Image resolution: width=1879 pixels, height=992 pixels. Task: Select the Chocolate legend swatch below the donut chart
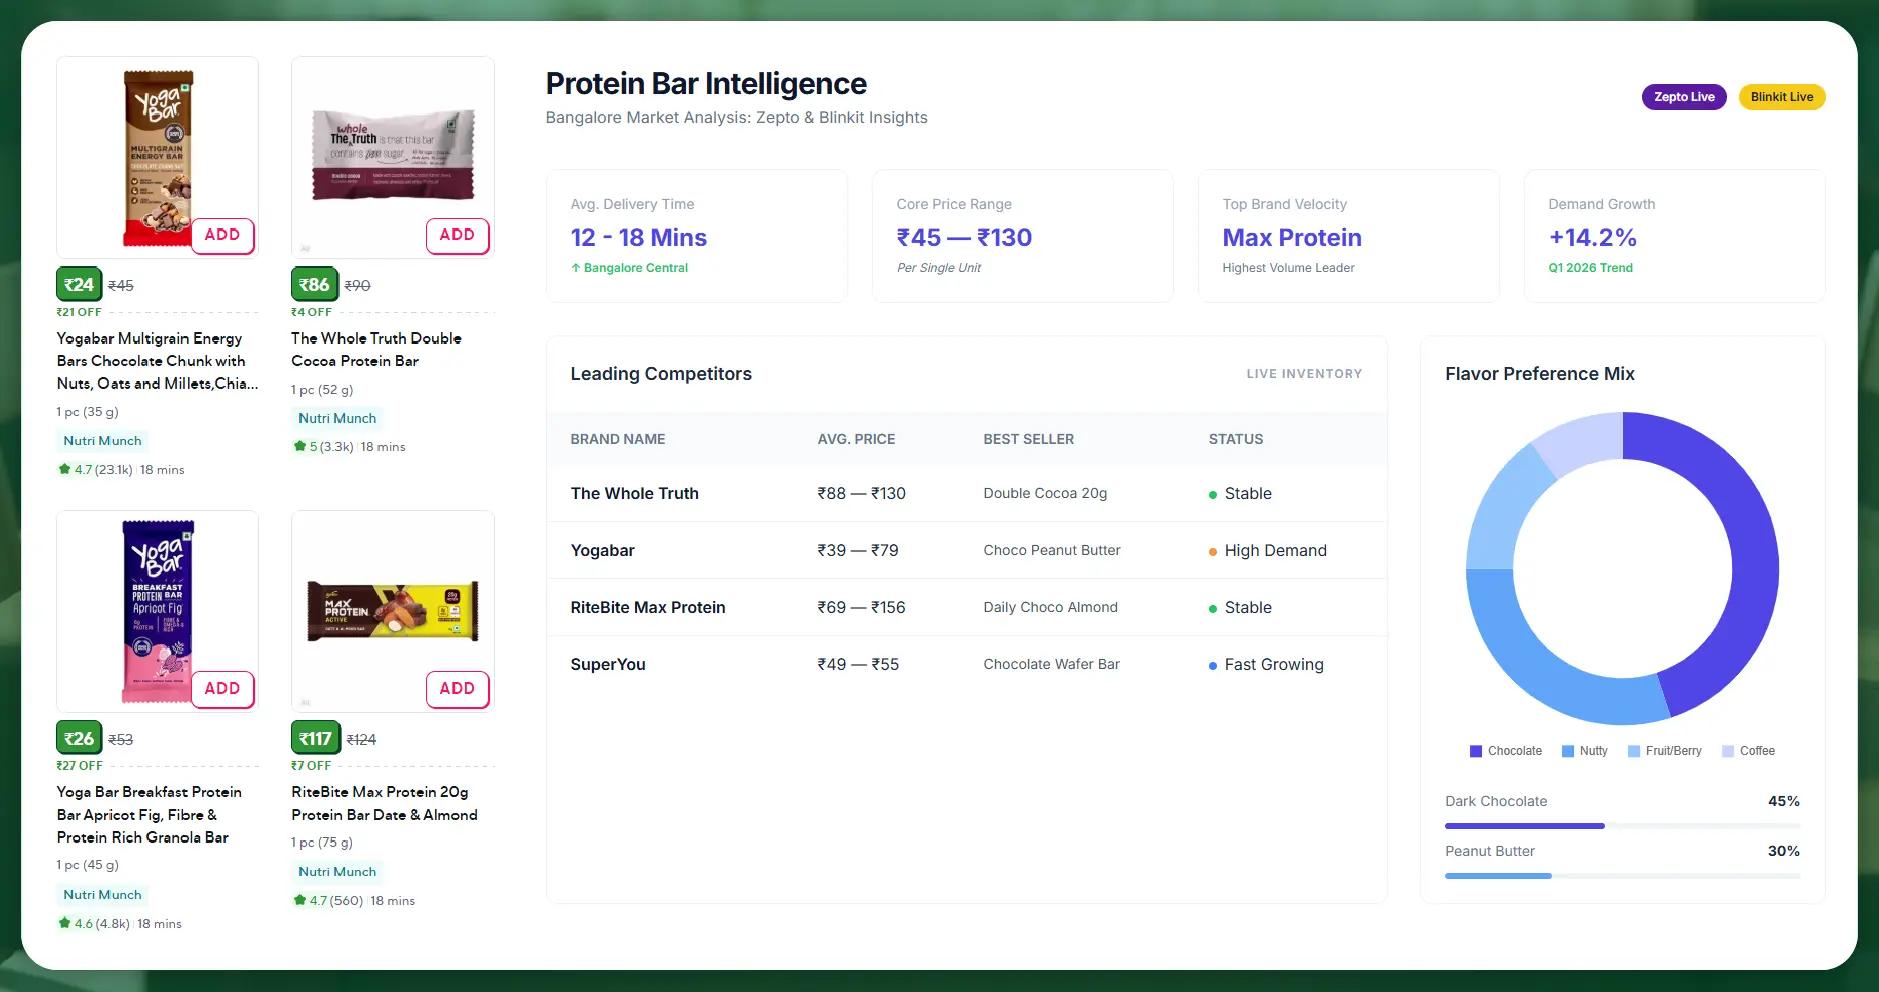[1476, 750]
